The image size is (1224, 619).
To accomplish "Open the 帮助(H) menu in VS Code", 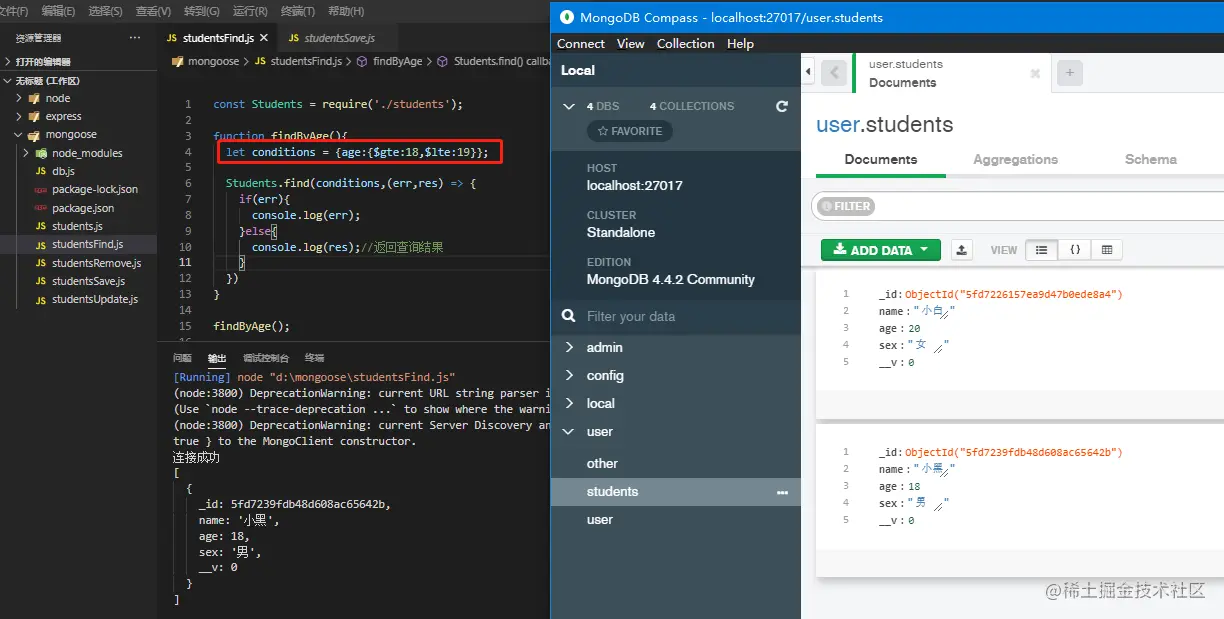I will pyautogui.click(x=346, y=11).
